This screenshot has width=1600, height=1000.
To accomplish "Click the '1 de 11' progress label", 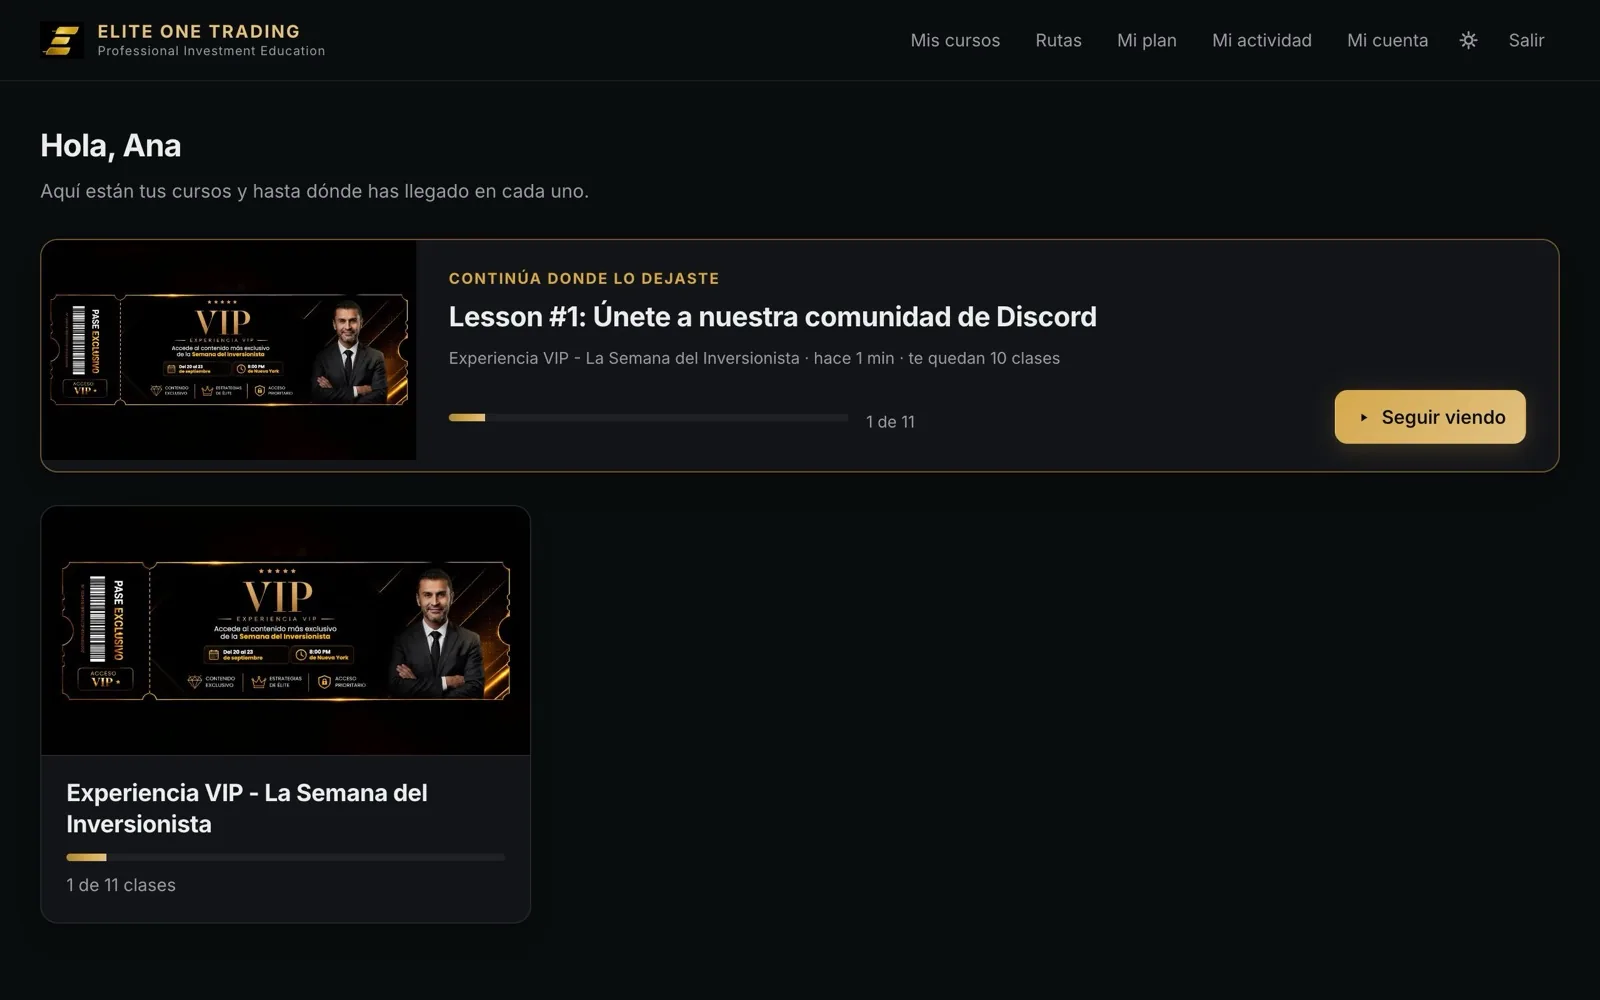I will pos(890,422).
